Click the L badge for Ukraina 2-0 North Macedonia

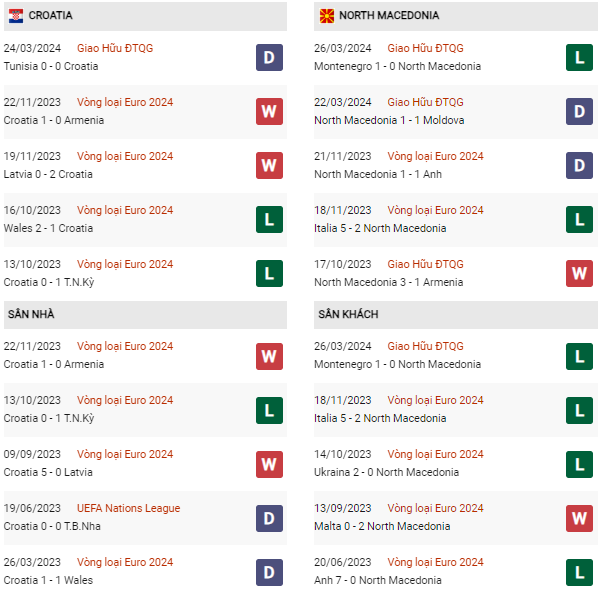(x=579, y=463)
